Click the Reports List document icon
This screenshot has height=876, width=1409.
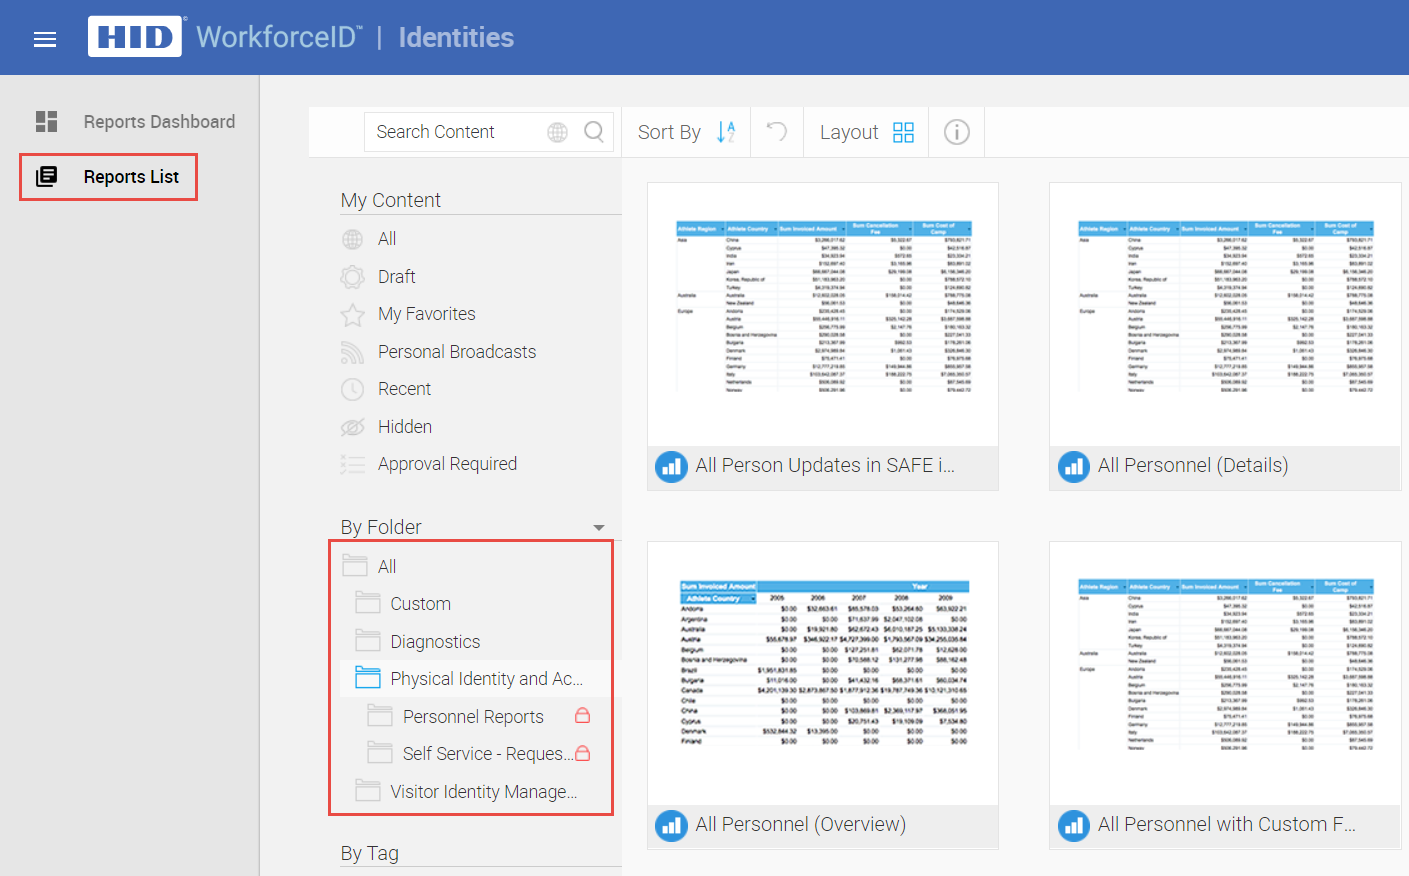[x=47, y=177]
